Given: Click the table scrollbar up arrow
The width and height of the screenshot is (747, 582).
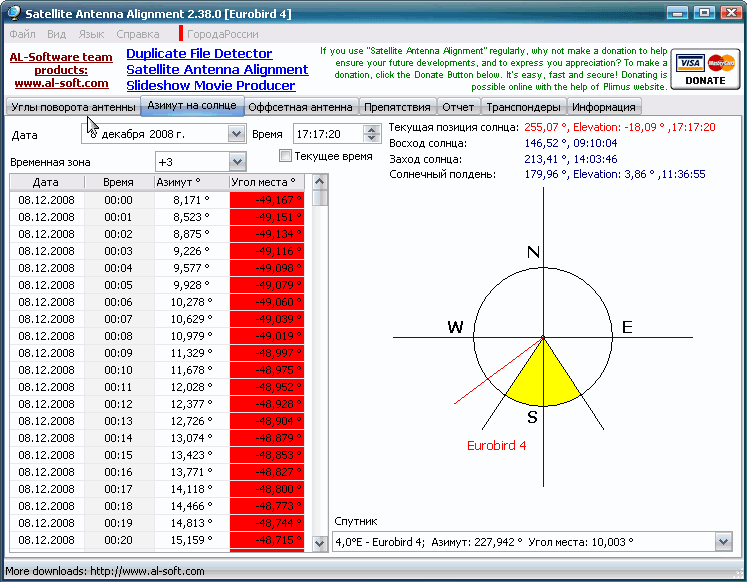Looking at the screenshot, I should (320, 182).
